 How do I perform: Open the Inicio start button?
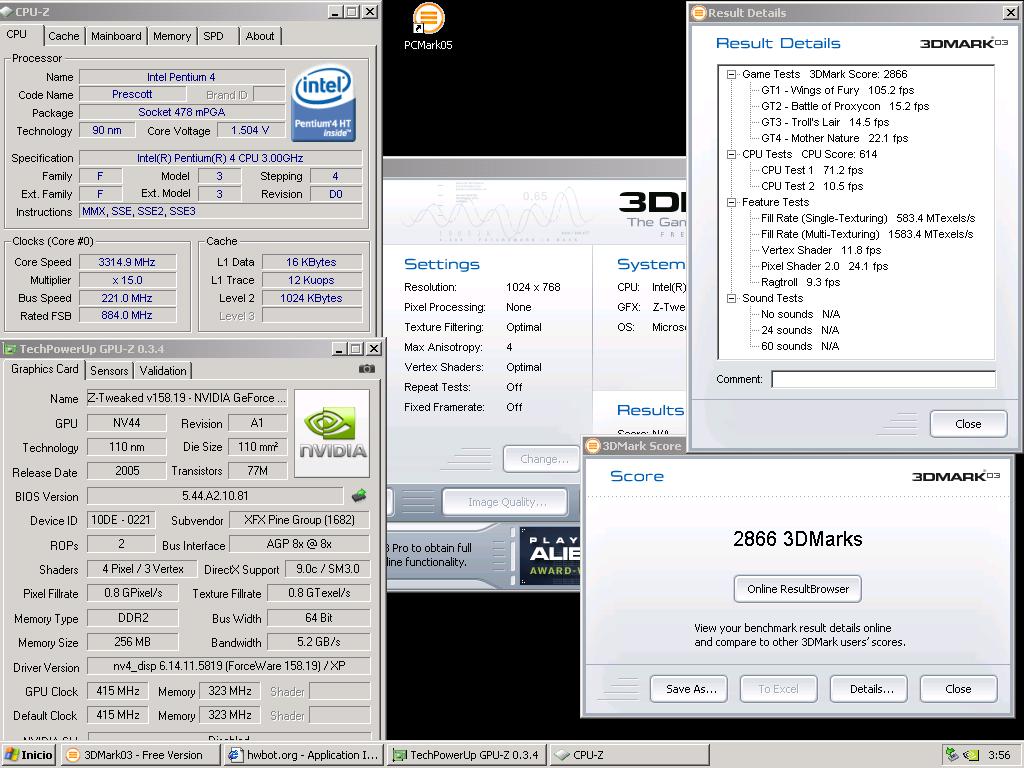pos(29,756)
